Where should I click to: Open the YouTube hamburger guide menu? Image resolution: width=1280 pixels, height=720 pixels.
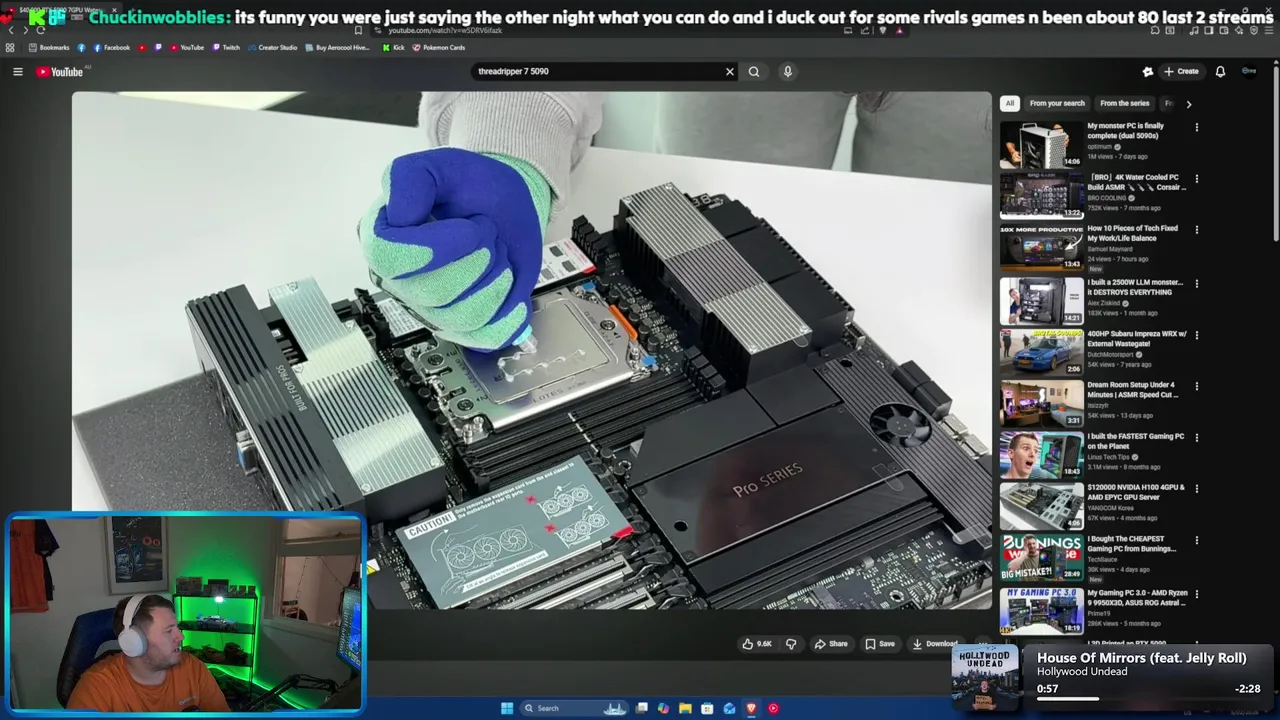(x=17, y=71)
